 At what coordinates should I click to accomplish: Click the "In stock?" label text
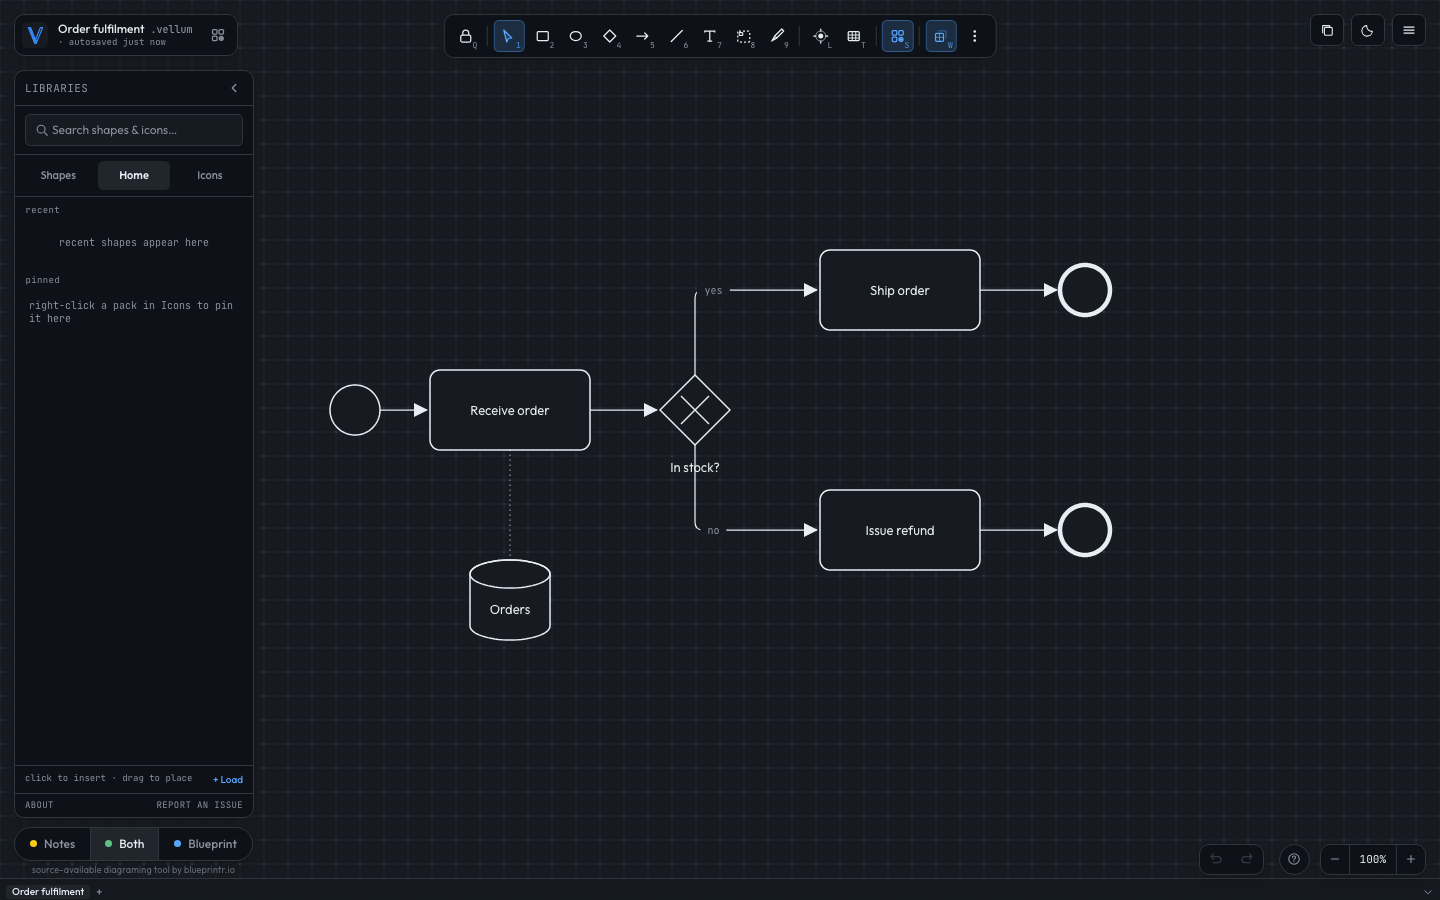coord(695,468)
